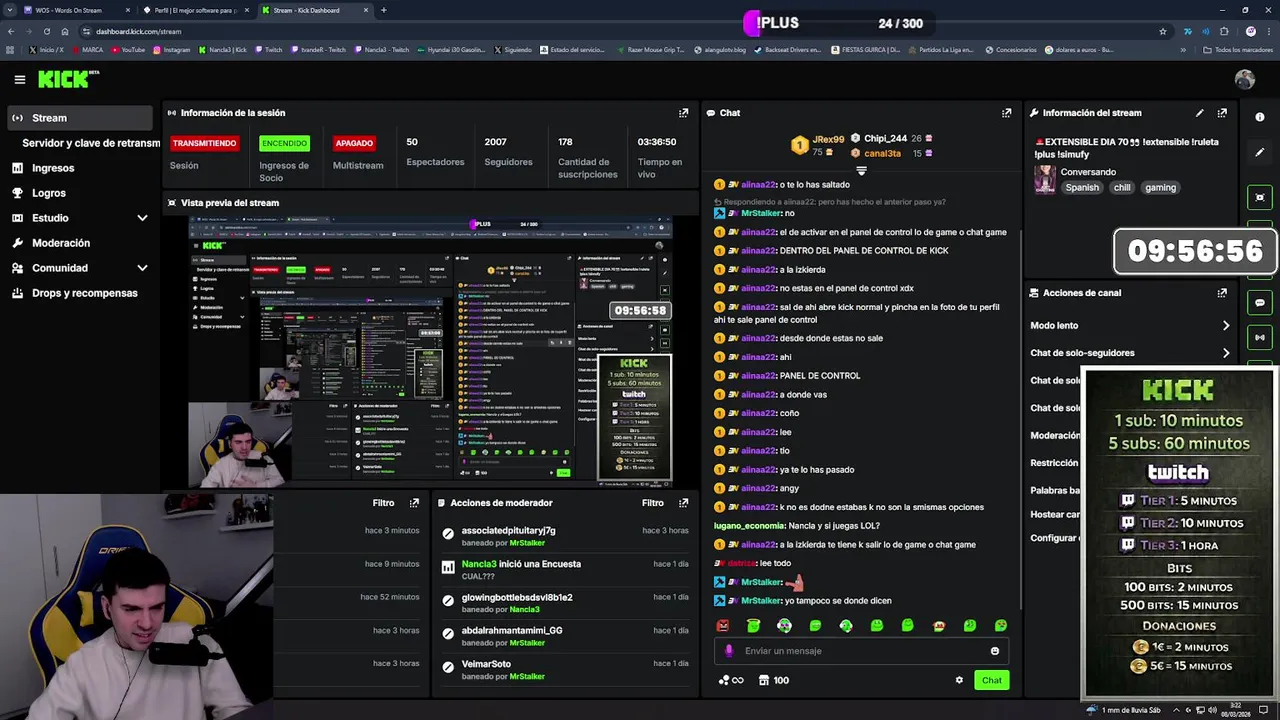The height and width of the screenshot is (720, 1280).
Task: Open Chat de solo-seguidores options
Action: 1130,353
